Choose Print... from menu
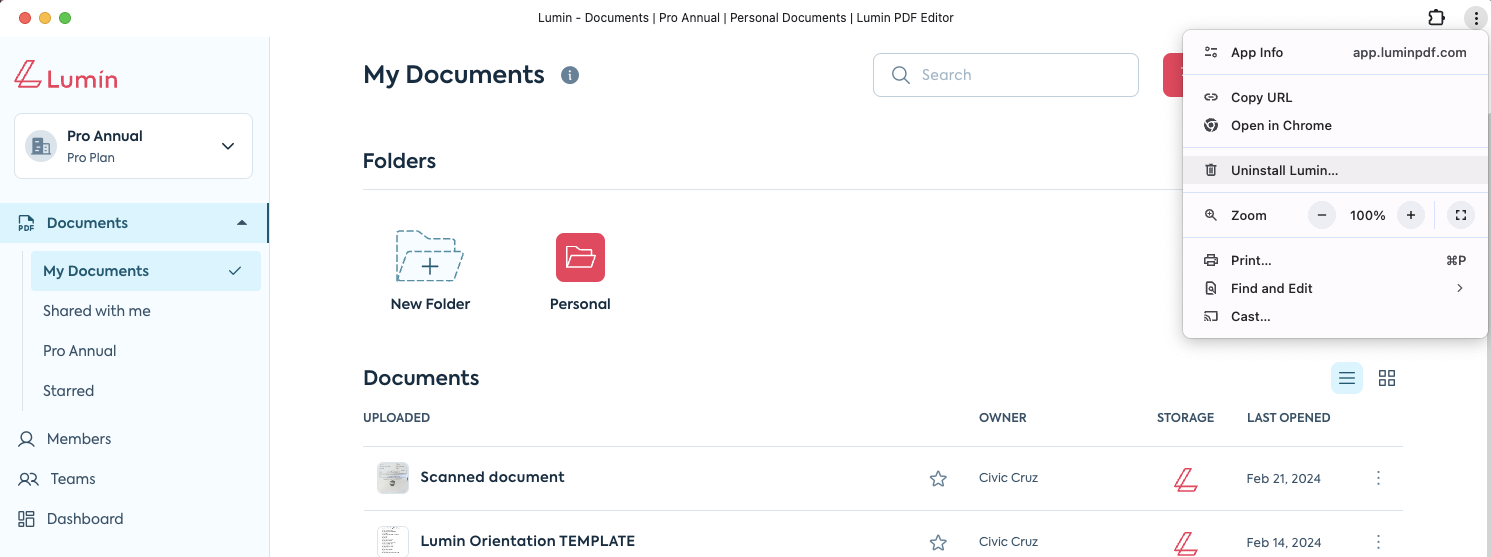 [x=1335, y=261]
